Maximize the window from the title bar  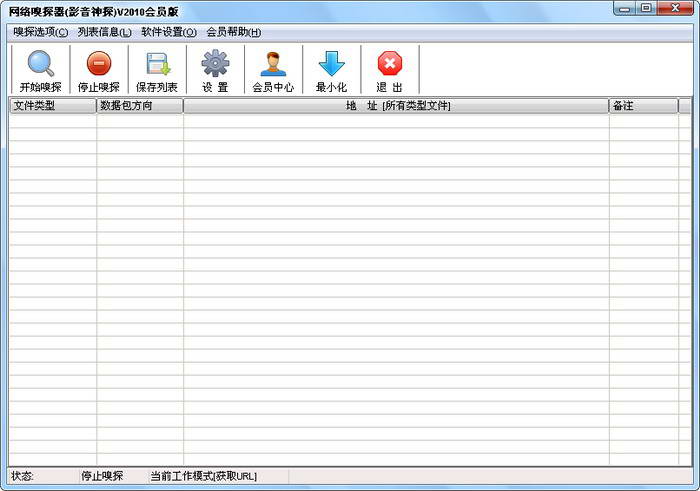[x=646, y=8]
